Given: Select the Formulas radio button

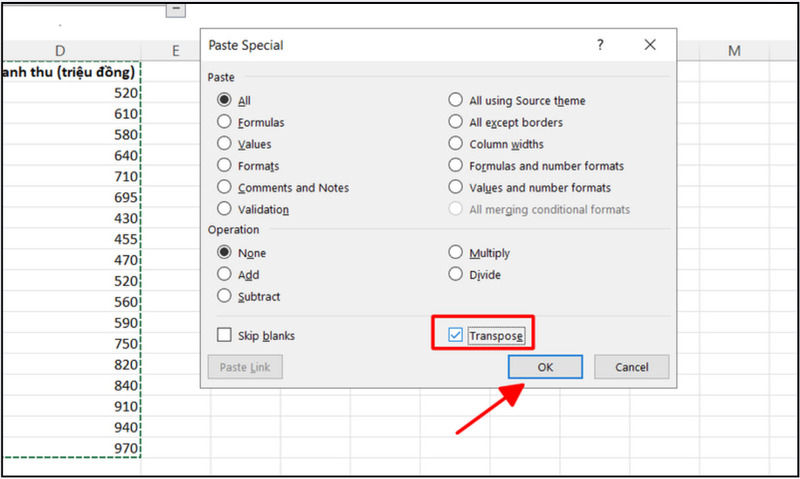Looking at the screenshot, I should pyautogui.click(x=224, y=122).
